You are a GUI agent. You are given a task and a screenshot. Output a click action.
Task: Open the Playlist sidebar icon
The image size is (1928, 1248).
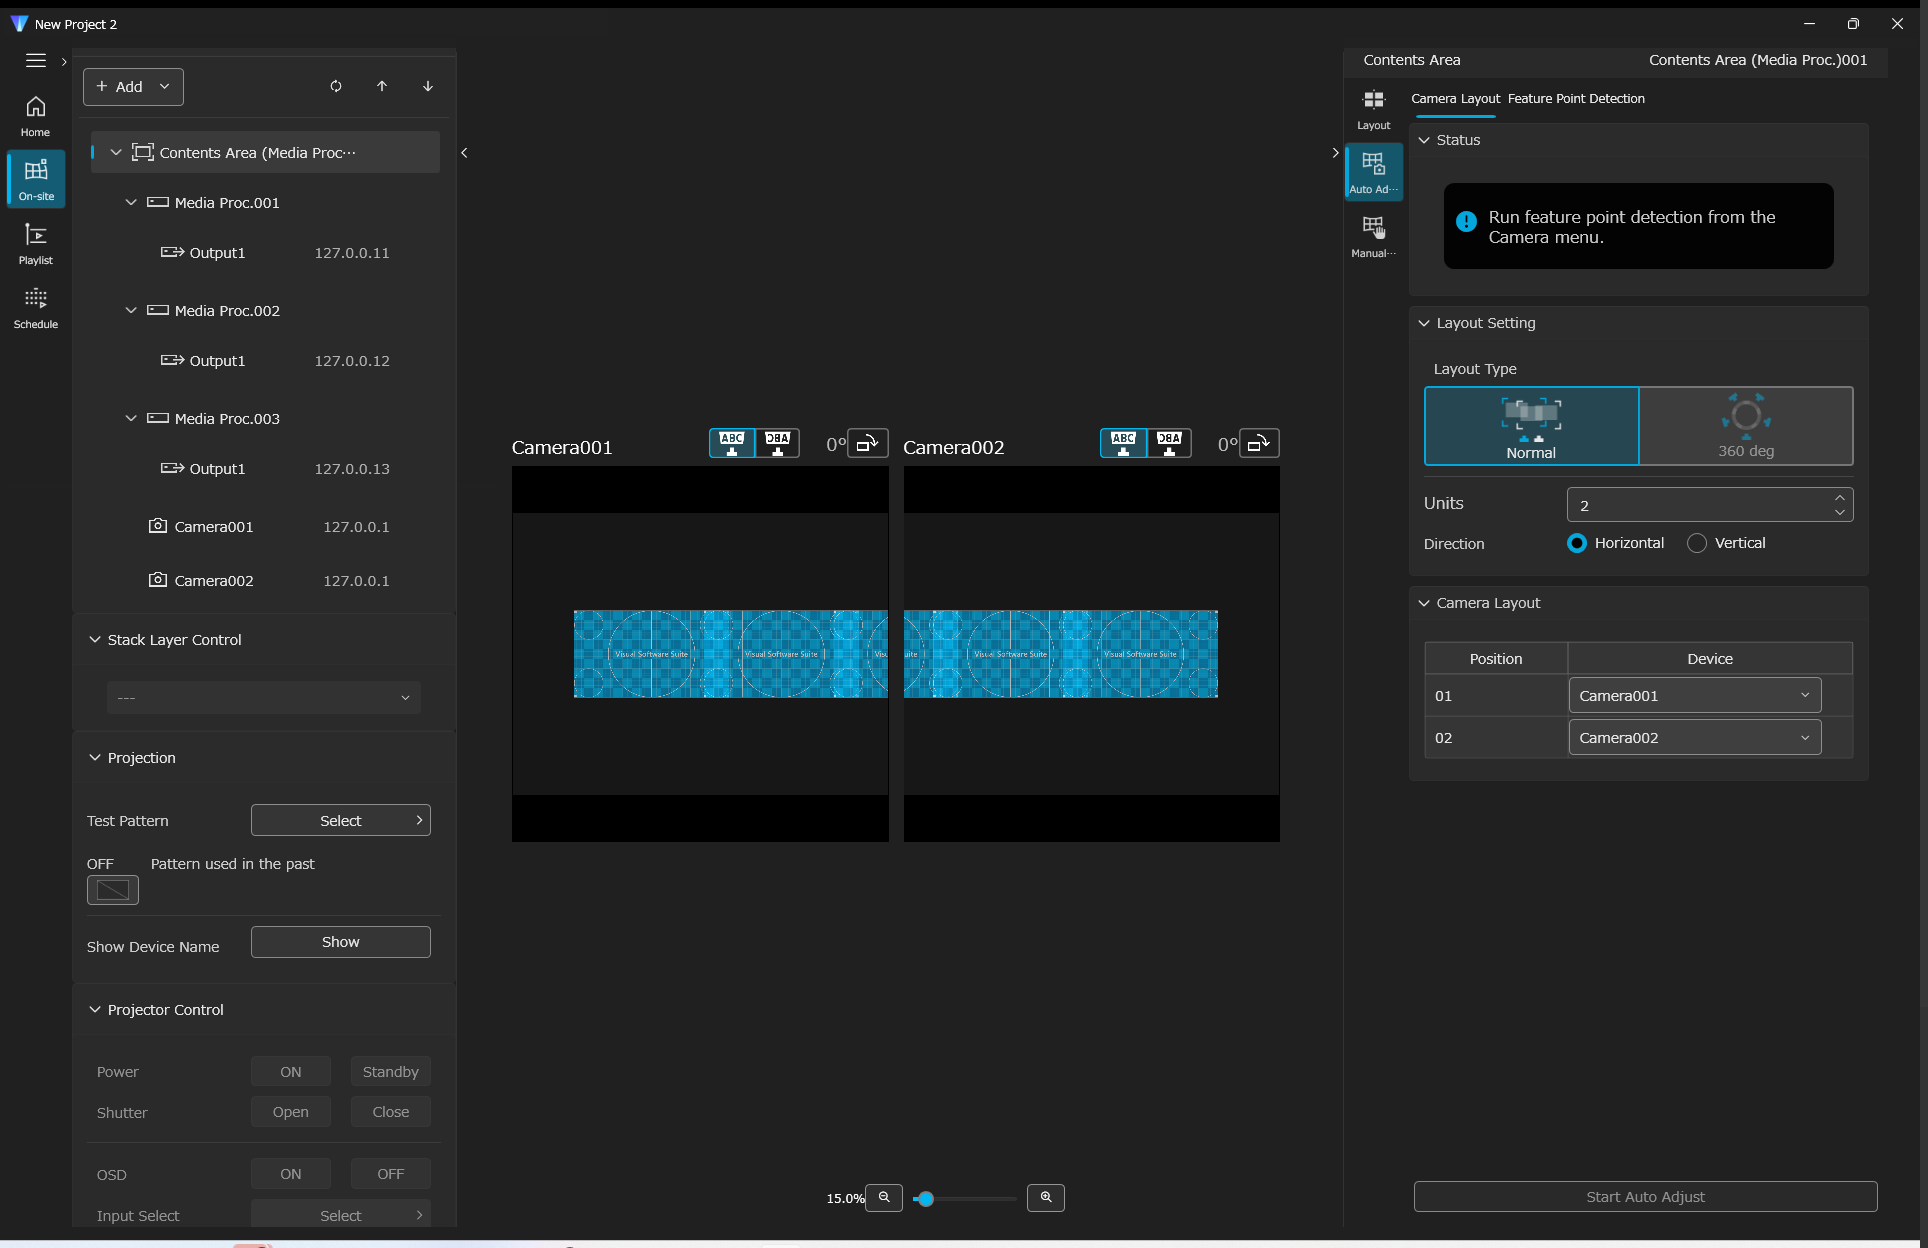[36, 243]
